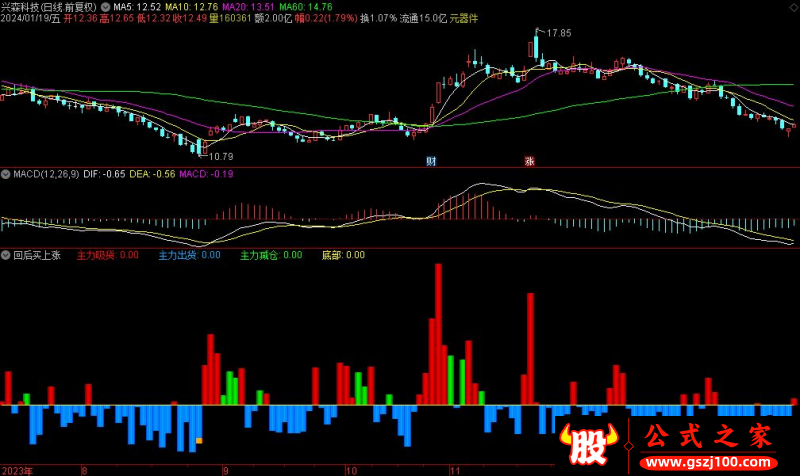
Task: Expand the MACD(12,26,9) indicator dropdown arrow
Action: coord(6,174)
